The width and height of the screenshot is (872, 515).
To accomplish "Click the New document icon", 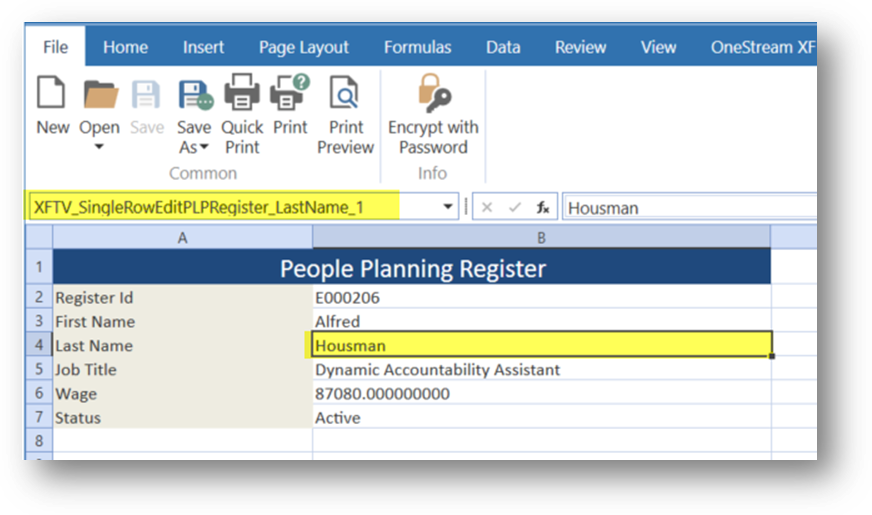I will pos(52,94).
